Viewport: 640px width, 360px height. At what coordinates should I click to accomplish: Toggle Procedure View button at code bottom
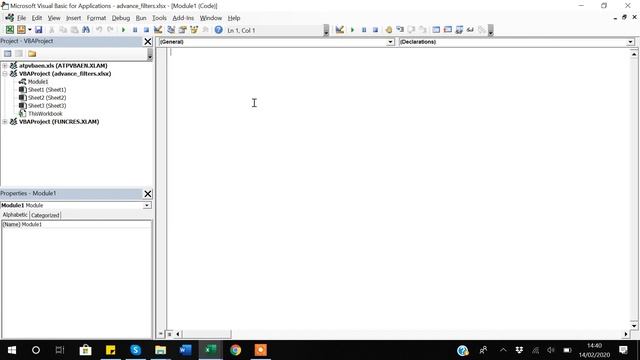[x=161, y=334]
